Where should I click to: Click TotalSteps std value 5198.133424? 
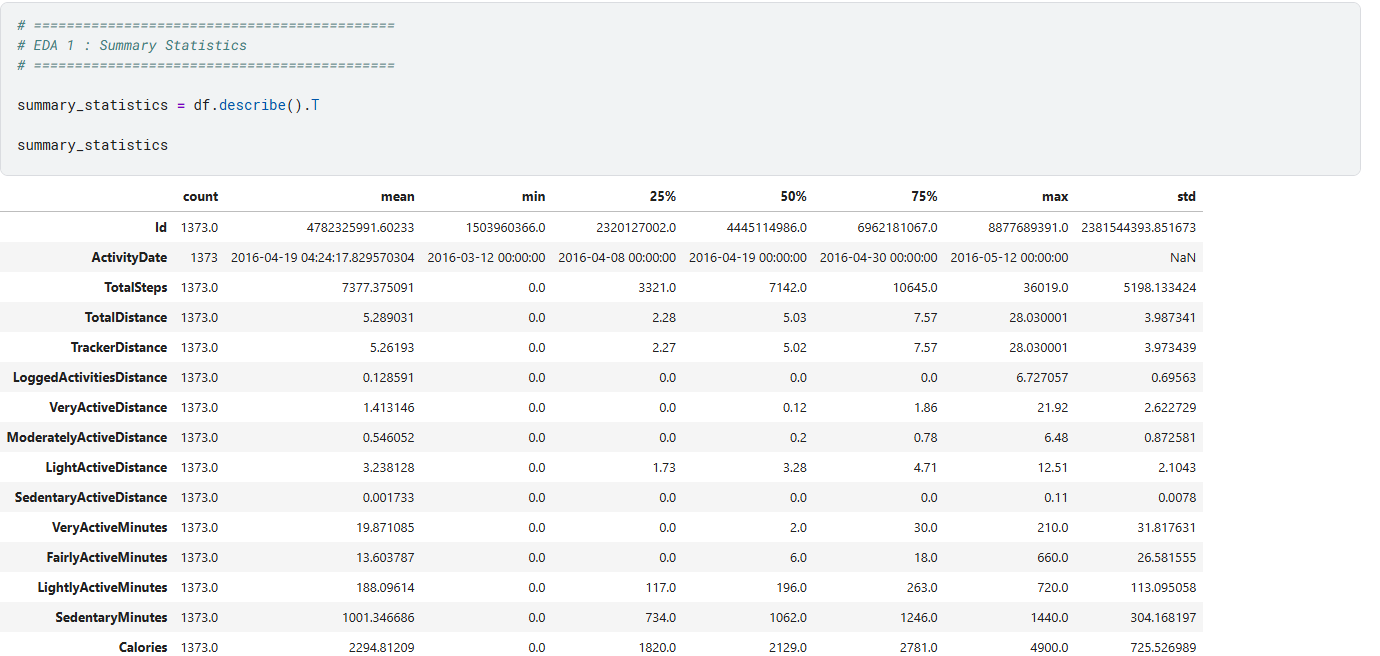tap(1161, 287)
